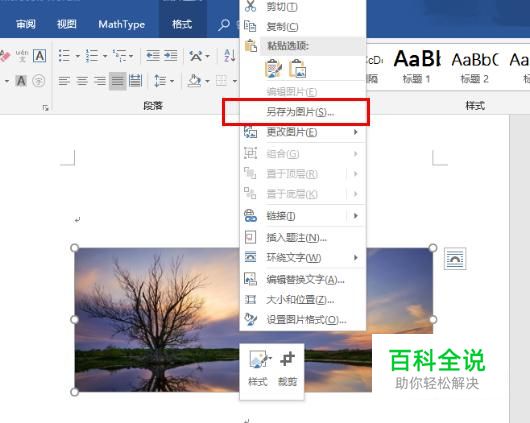This screenshot has height=423, width=530.
Task: Expand the numbered list dropdown arrow
Action: point(105,56)
